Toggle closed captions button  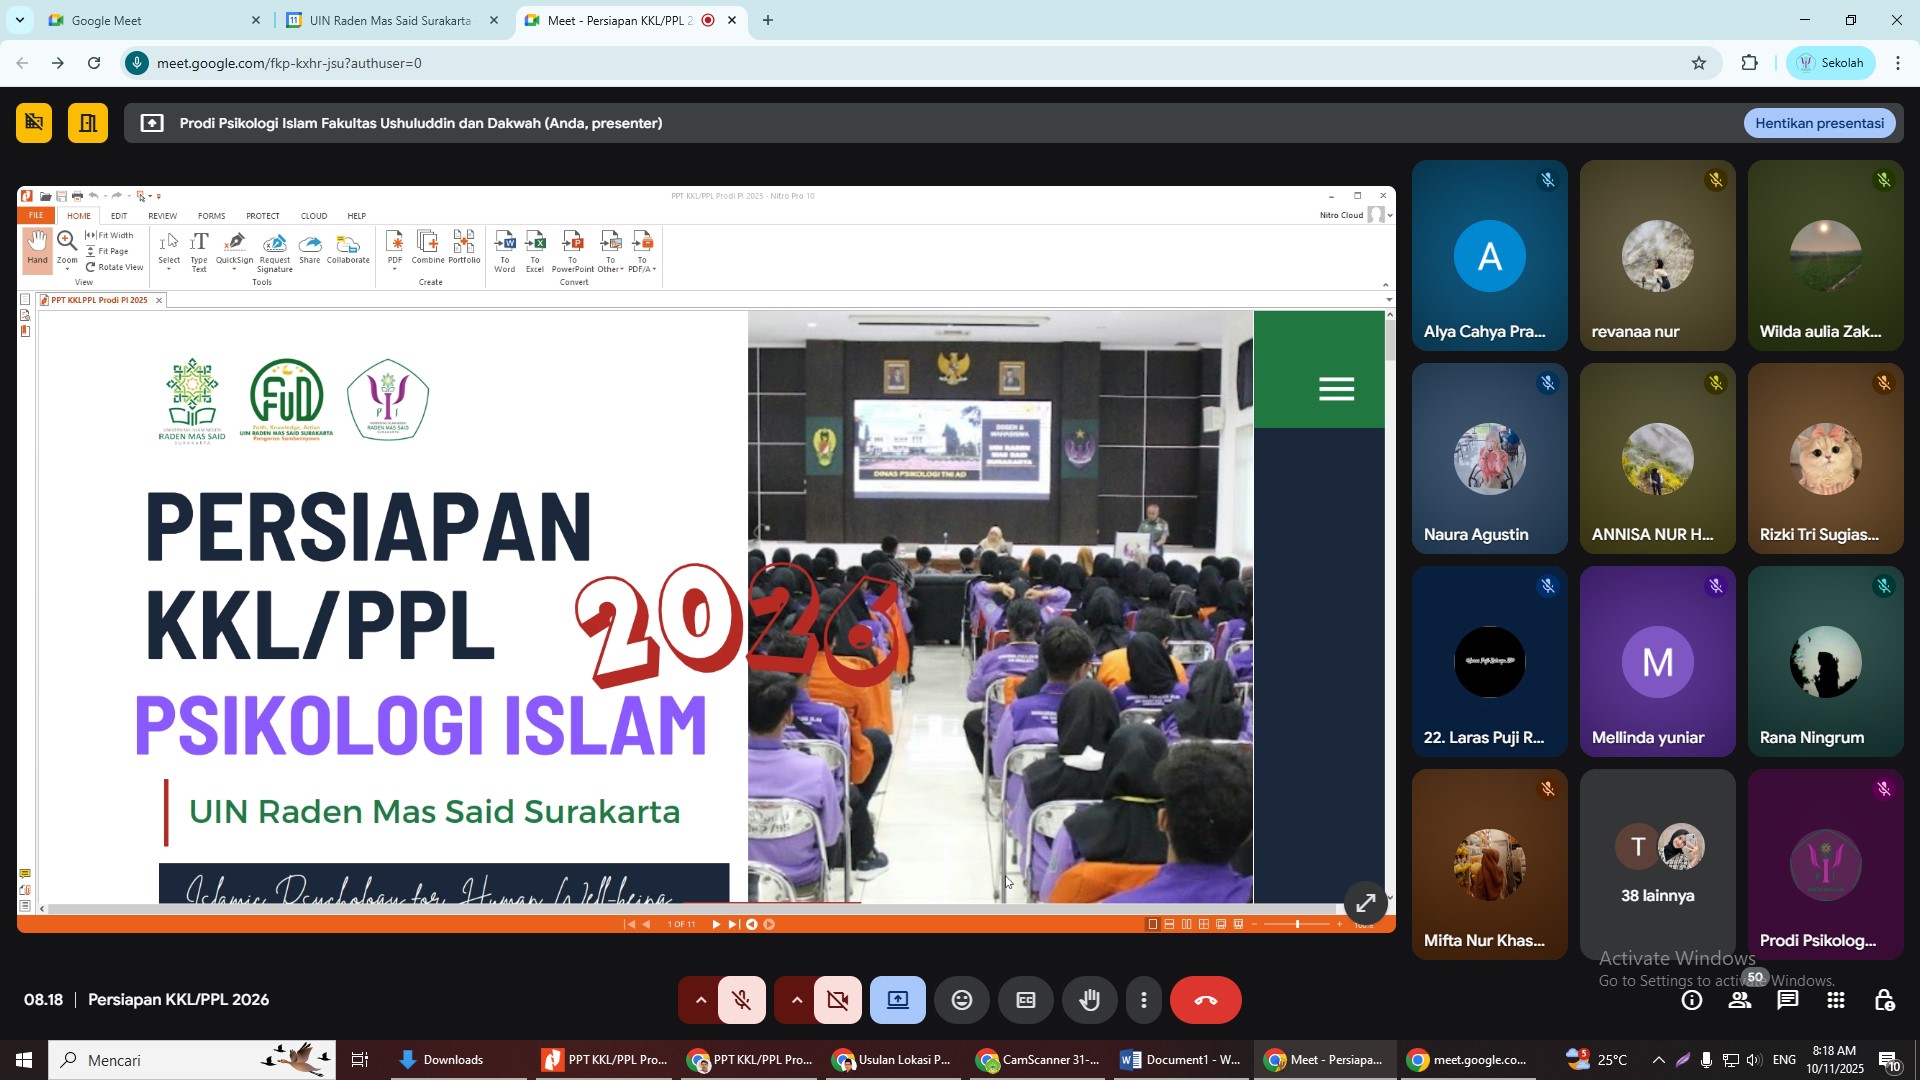[x=1025, y=1000]
